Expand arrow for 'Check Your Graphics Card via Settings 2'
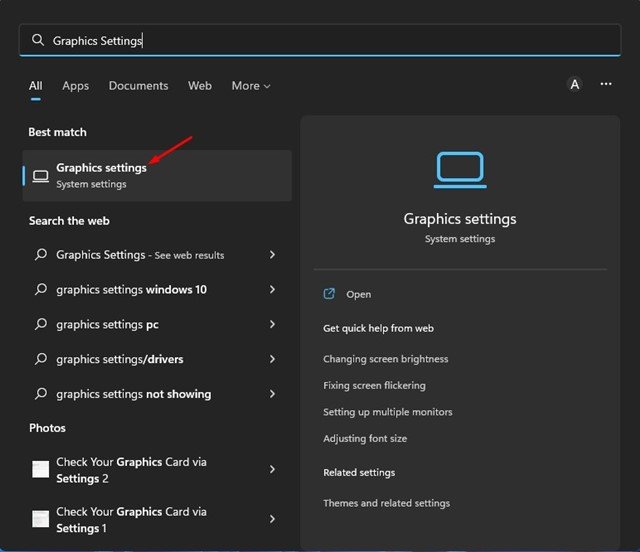640x552 pixels. tap(272, 470)
